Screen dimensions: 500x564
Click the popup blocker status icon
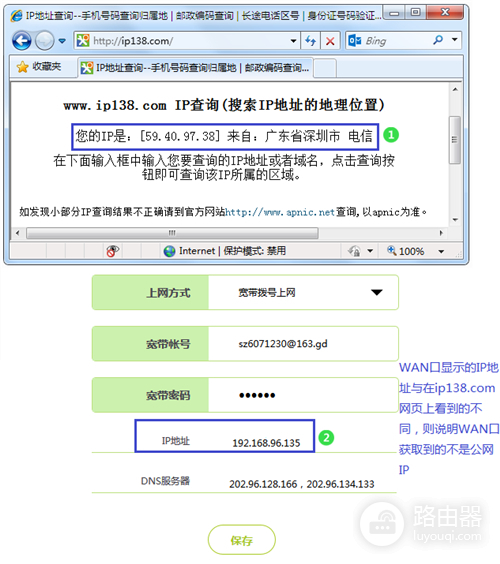[113, 251]
